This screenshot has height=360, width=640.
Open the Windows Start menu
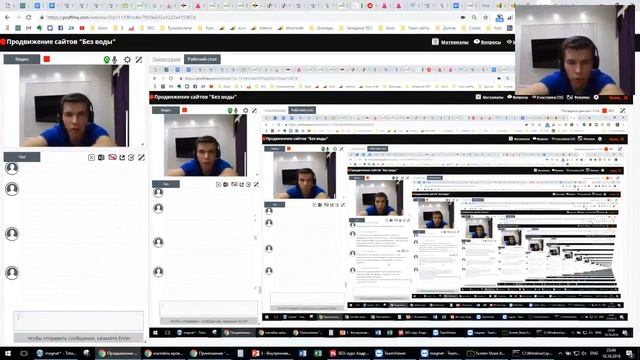[8, 353]
